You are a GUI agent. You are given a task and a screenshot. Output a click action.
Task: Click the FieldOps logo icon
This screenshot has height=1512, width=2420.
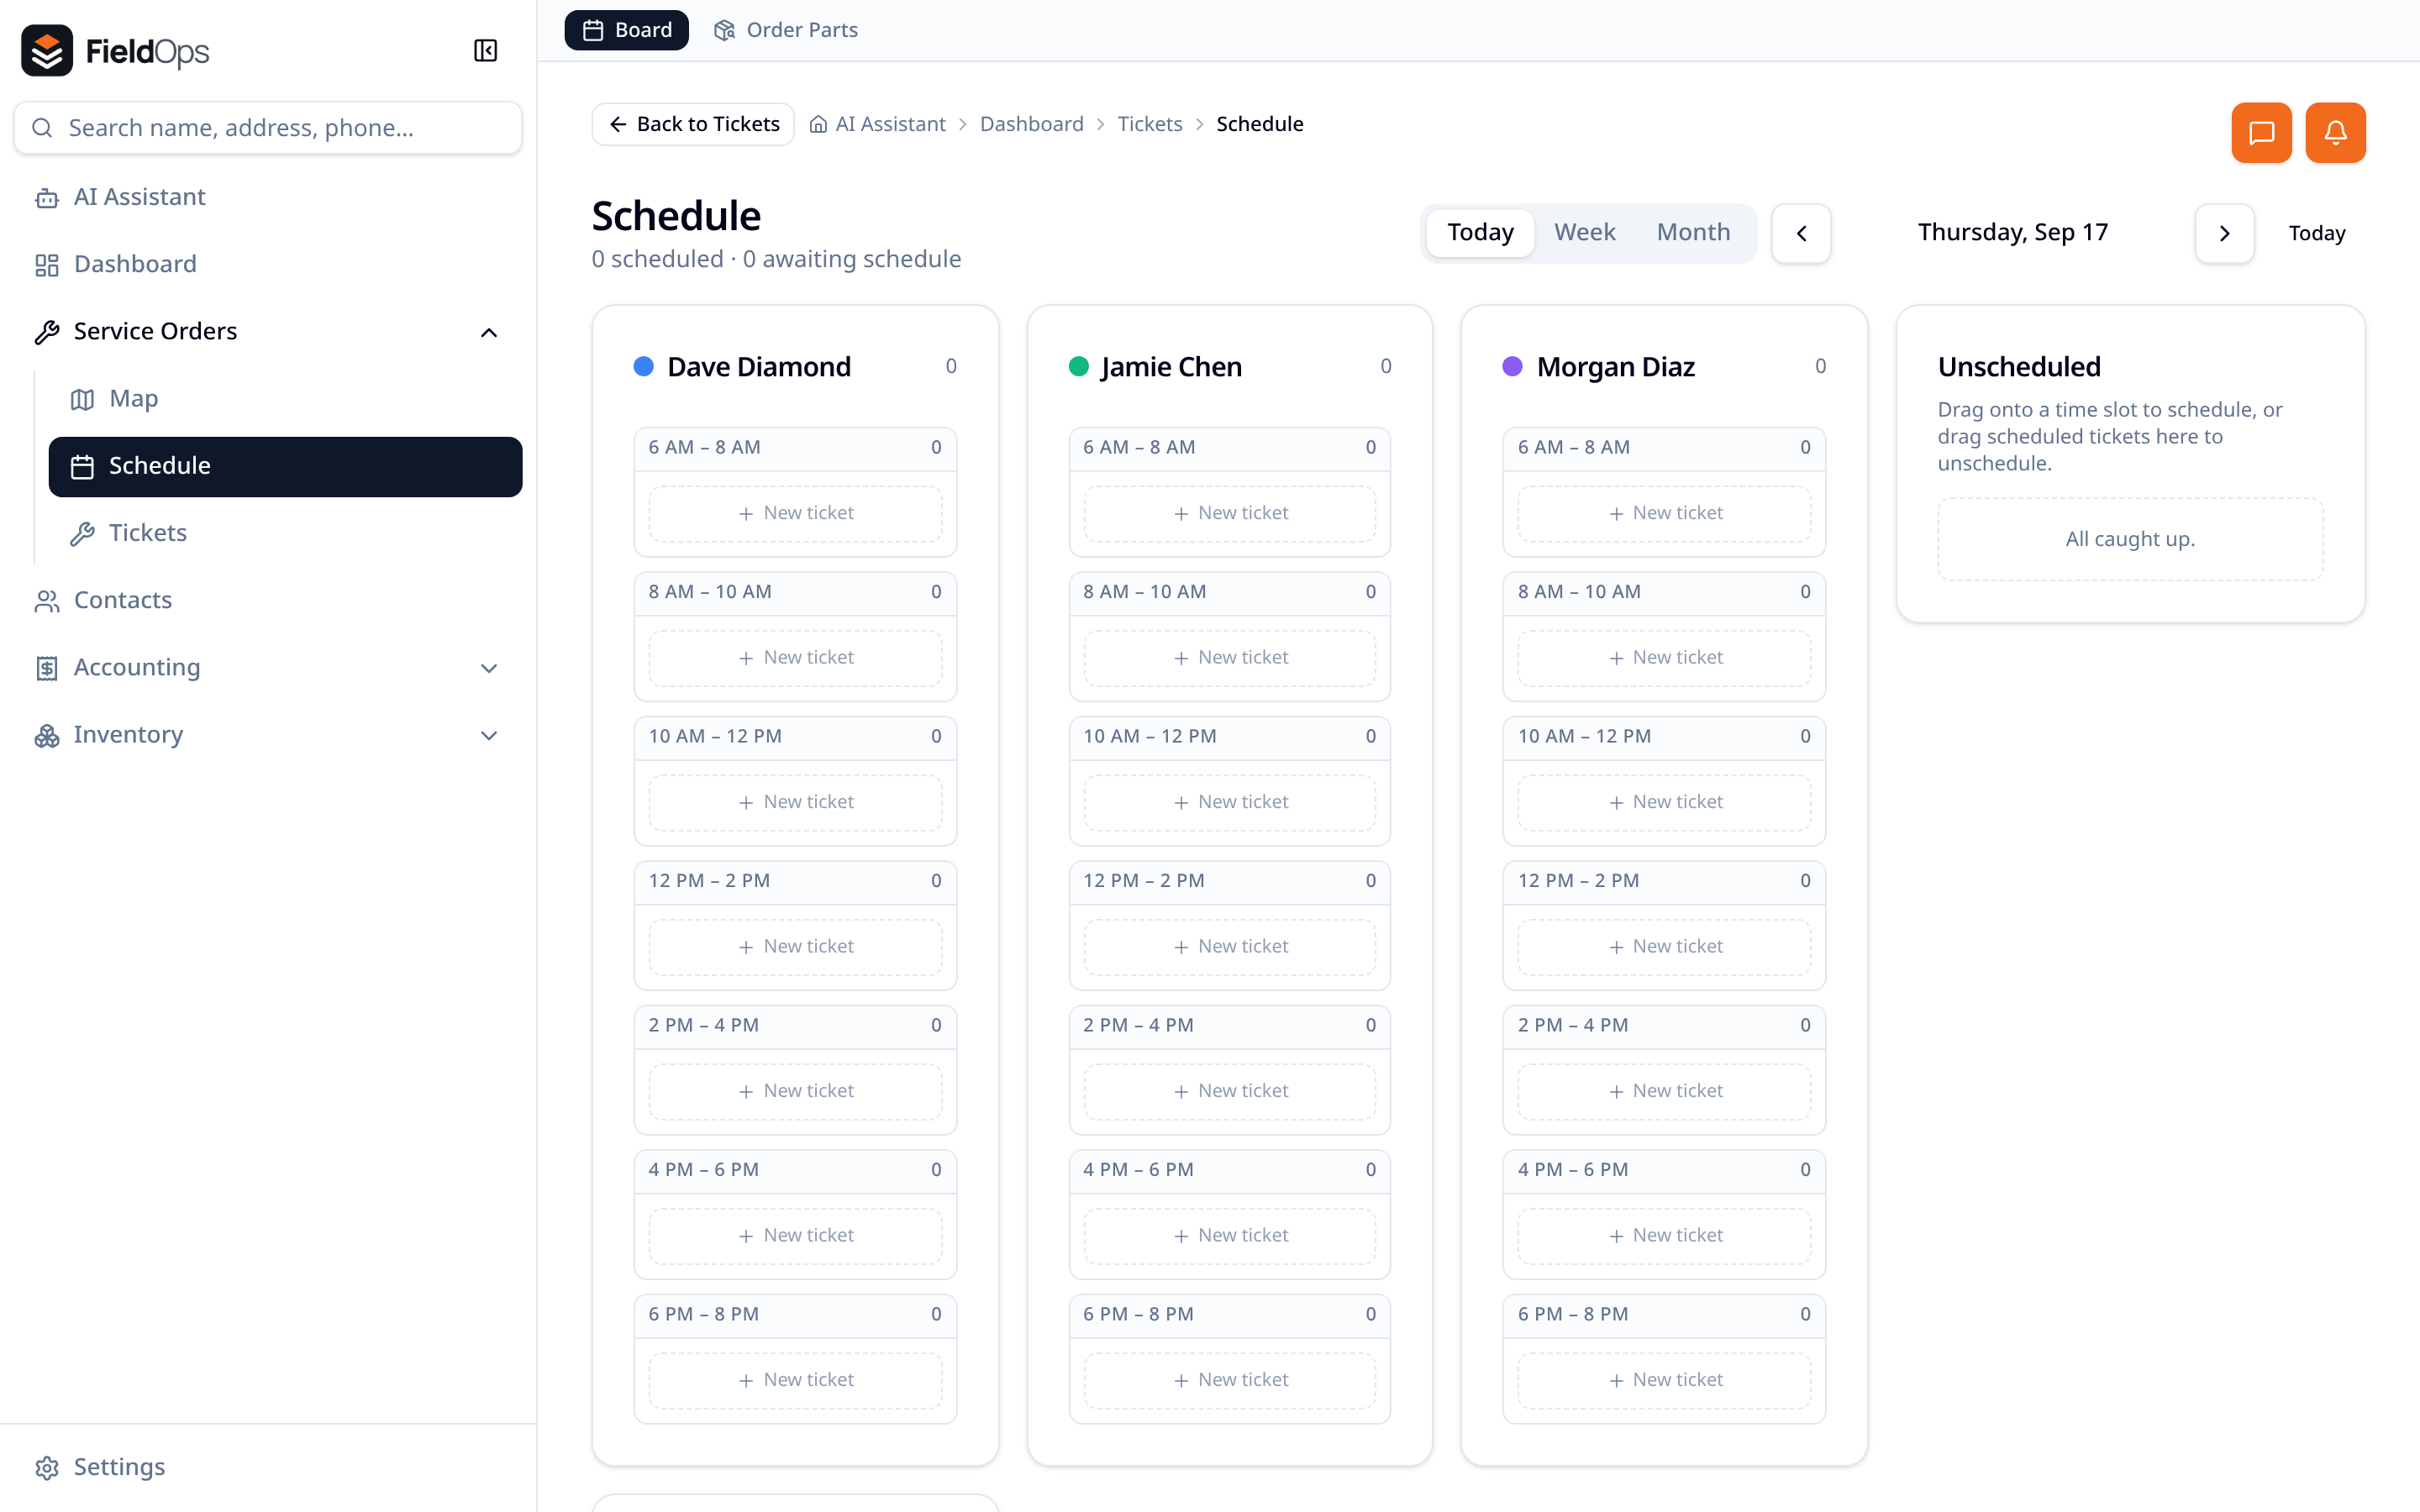coord(47,50)
